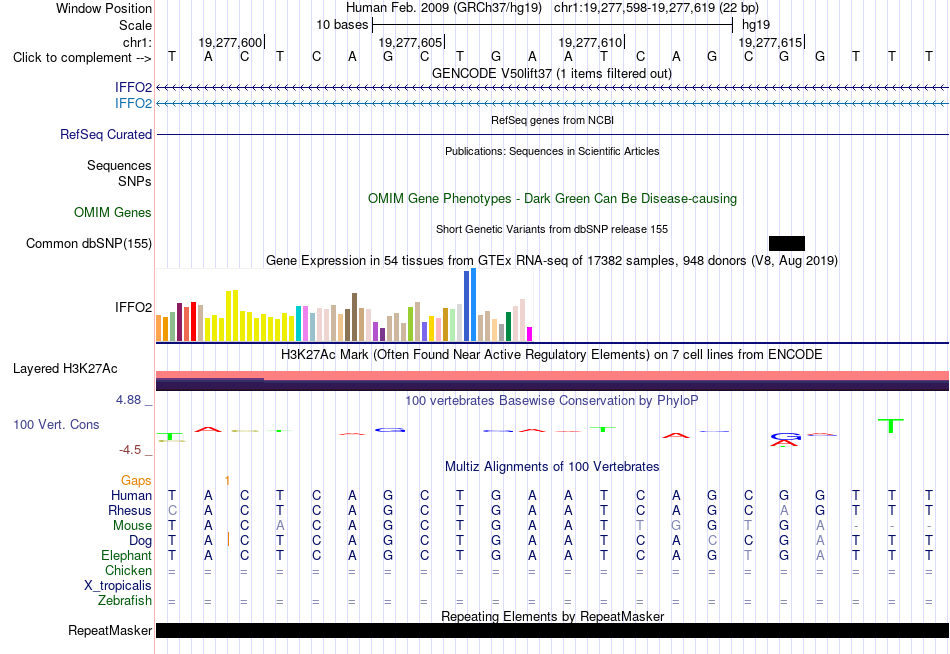This screenshot has width=950, height=654.
Task: Click the orange '1' in Gaps row
Action: point(227,481)
